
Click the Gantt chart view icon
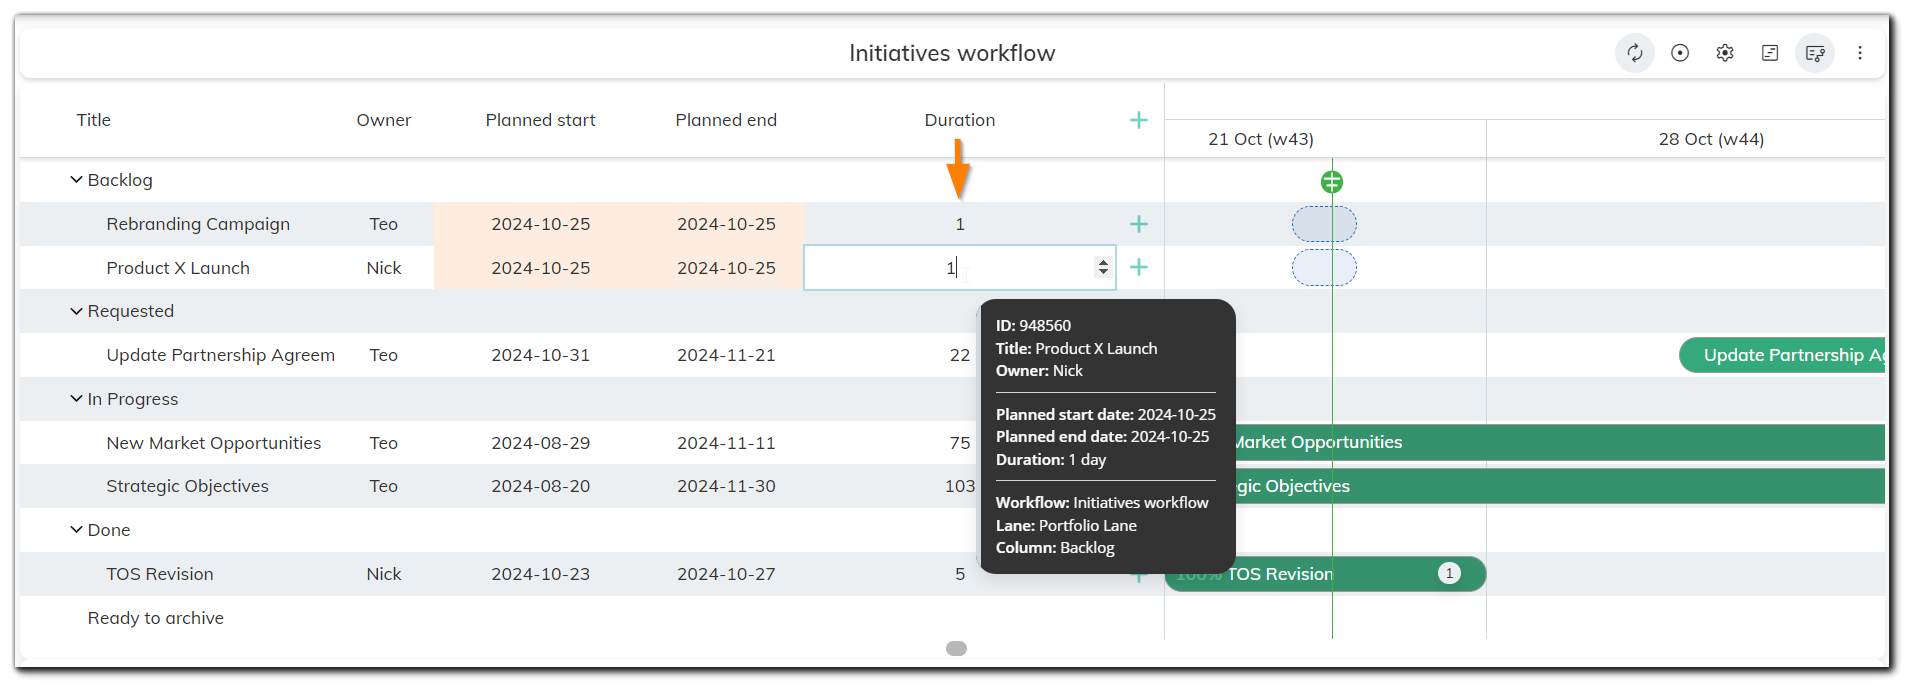[1770, 53]
